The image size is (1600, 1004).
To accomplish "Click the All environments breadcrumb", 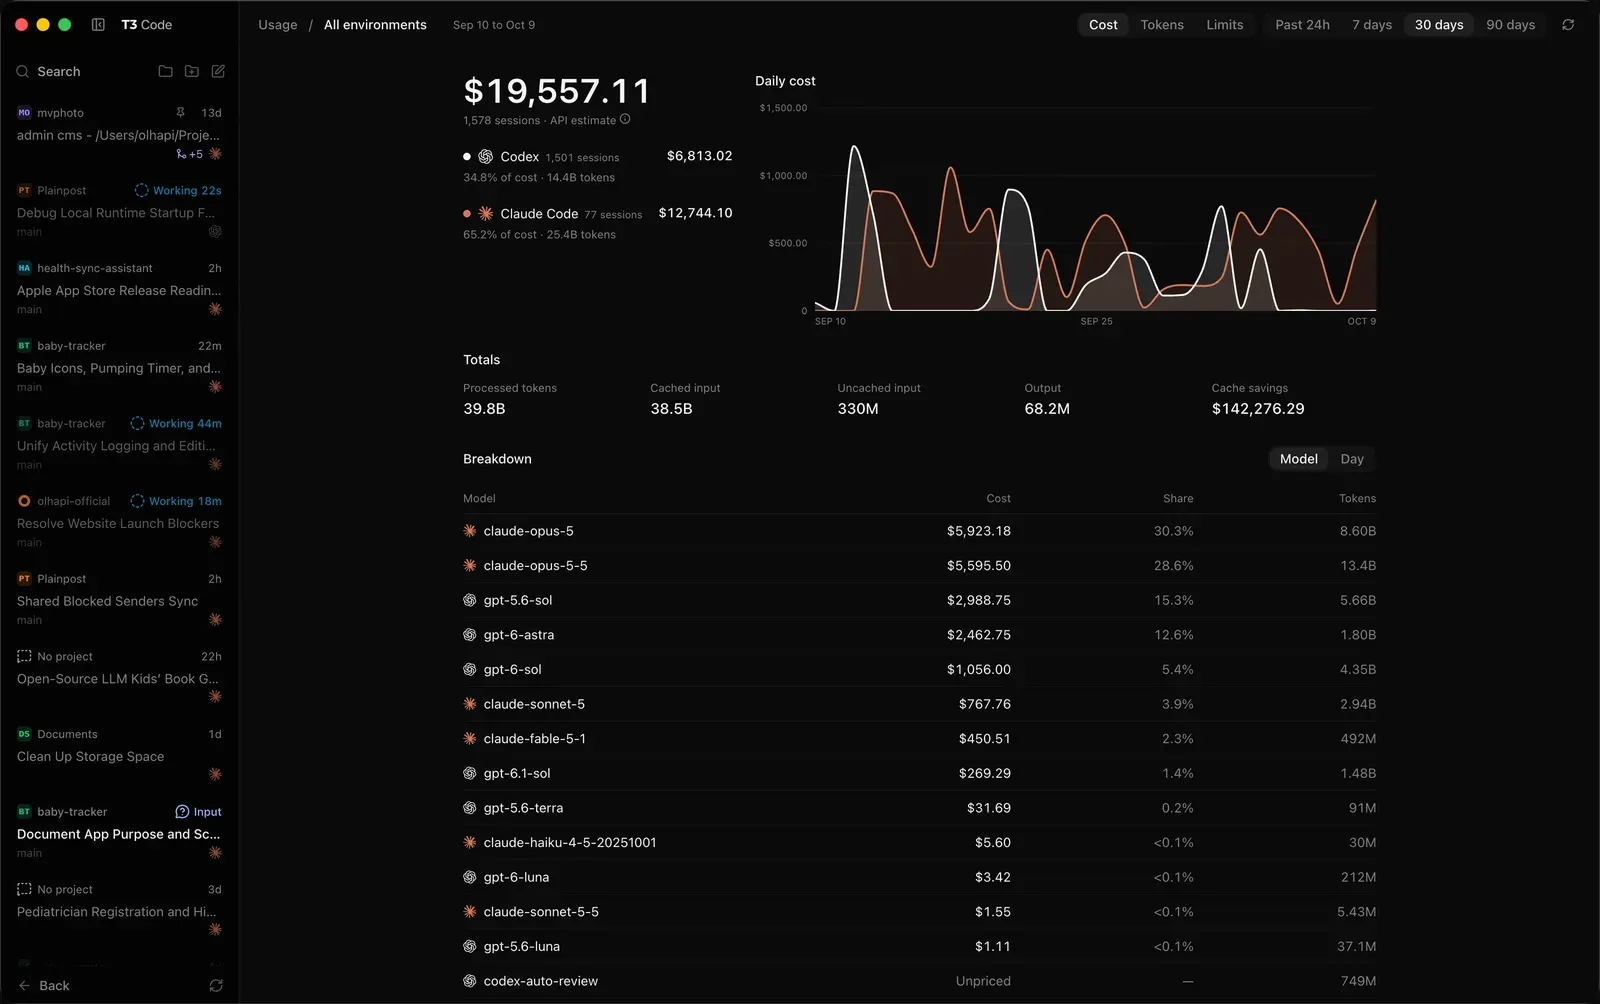I will tap(375, 25).
